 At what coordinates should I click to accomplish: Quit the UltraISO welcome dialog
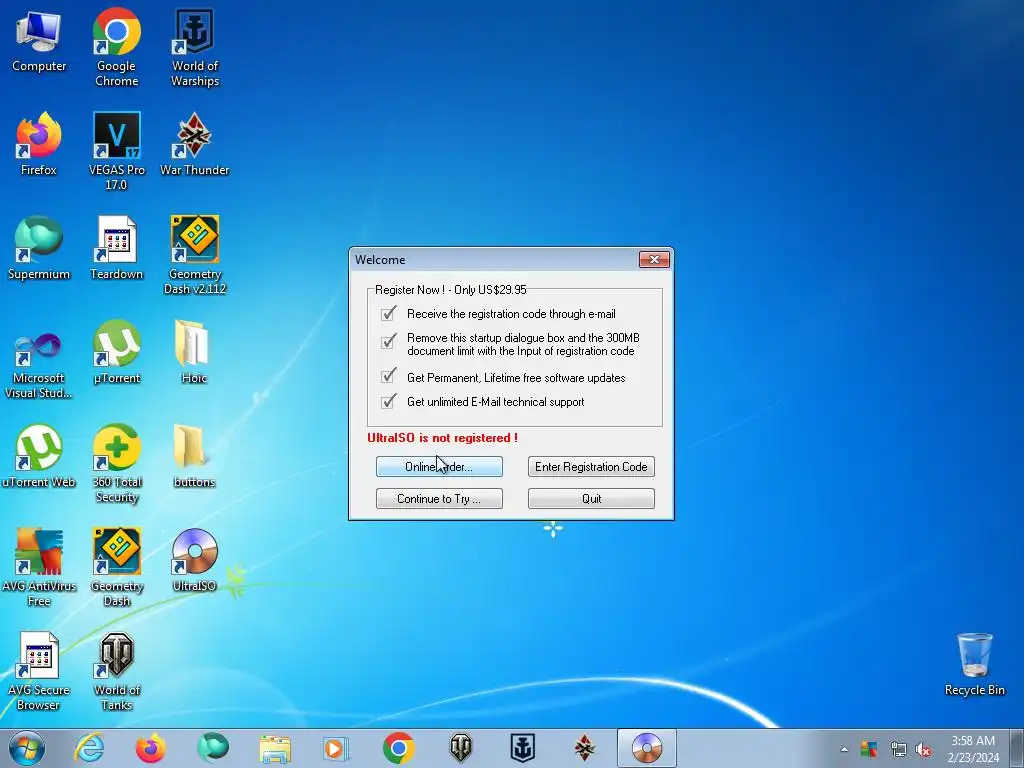[x=591, y=498]
